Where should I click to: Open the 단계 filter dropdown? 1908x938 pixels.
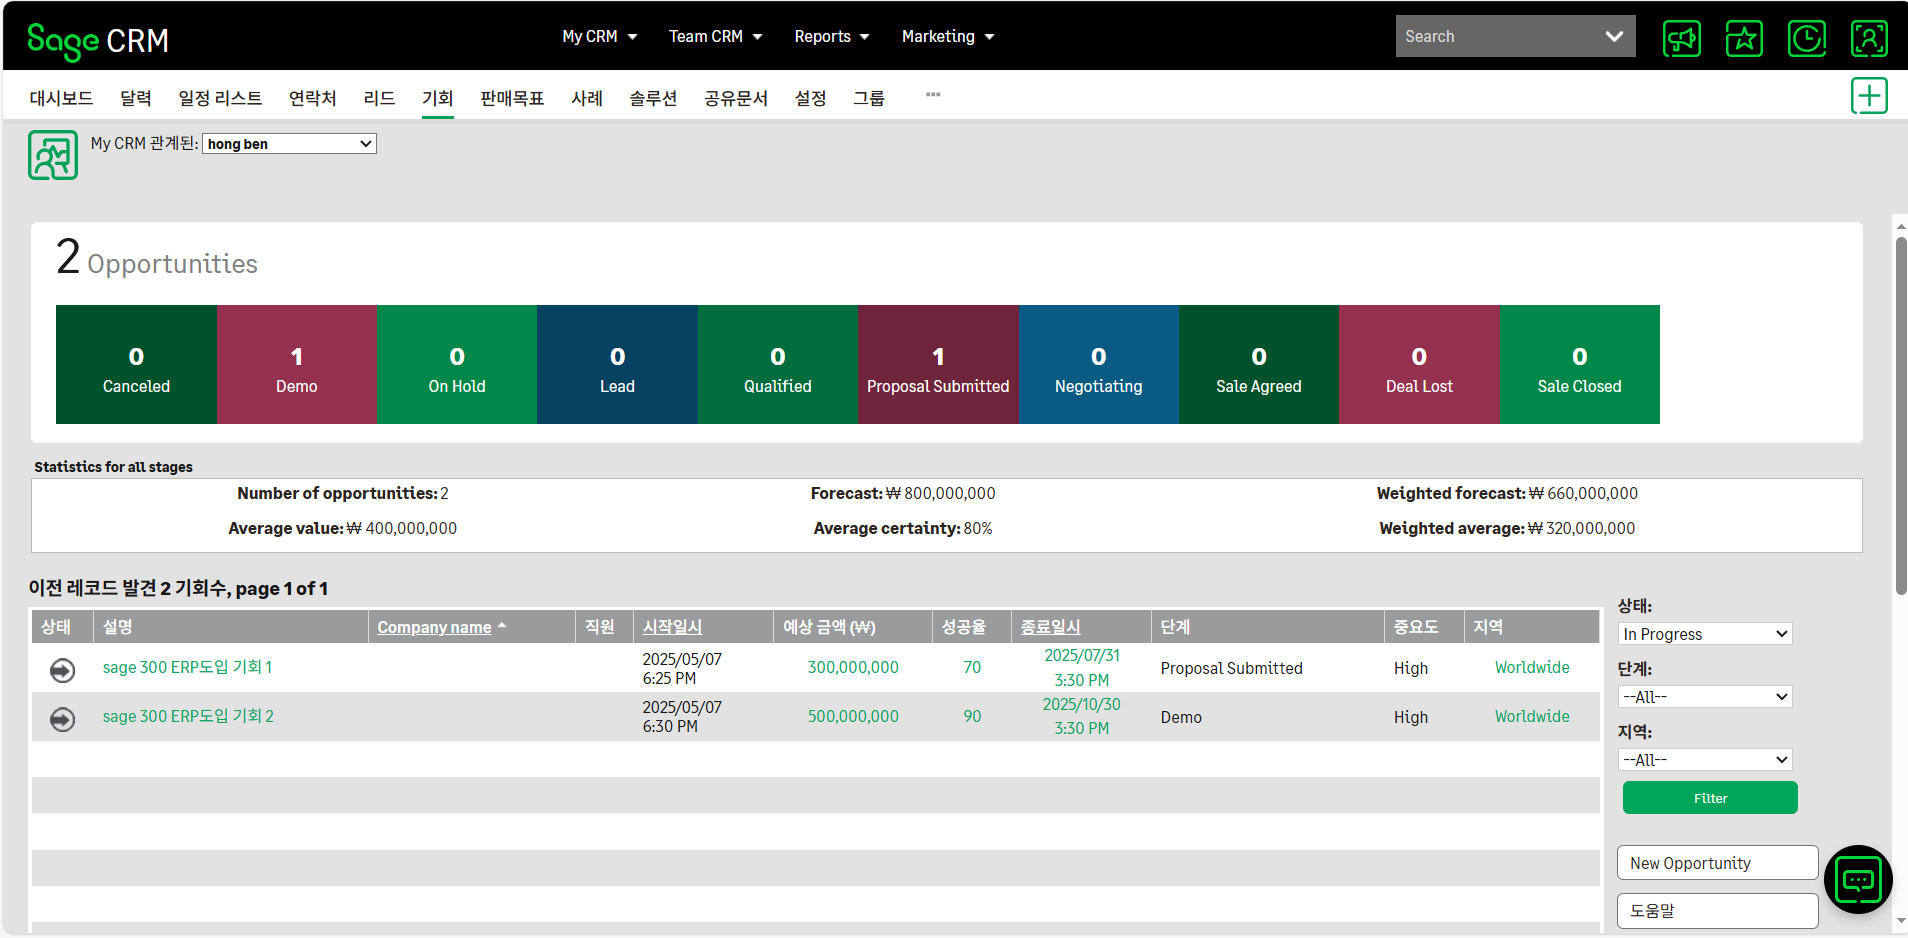pos(1704,697)
